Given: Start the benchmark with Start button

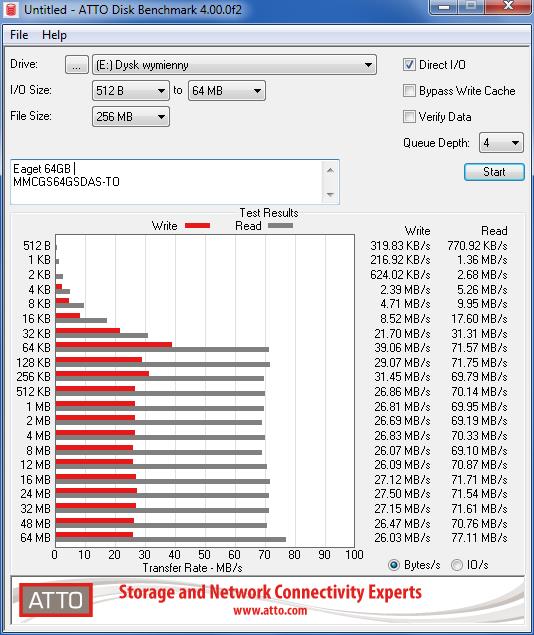Looking at the screenshot, I should pyautogui.click(x=494, y=172).
